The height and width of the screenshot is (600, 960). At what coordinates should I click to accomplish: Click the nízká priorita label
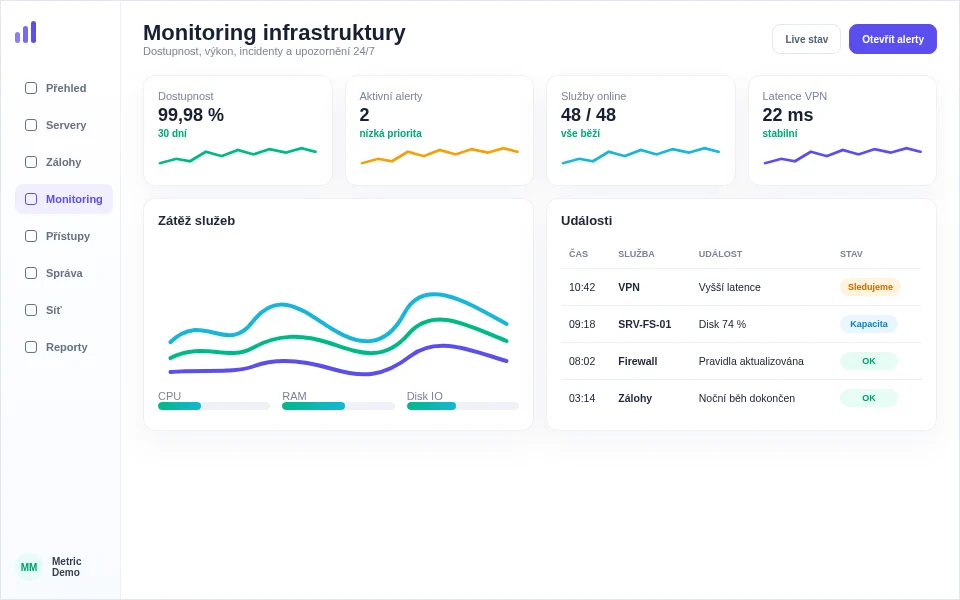391,133
